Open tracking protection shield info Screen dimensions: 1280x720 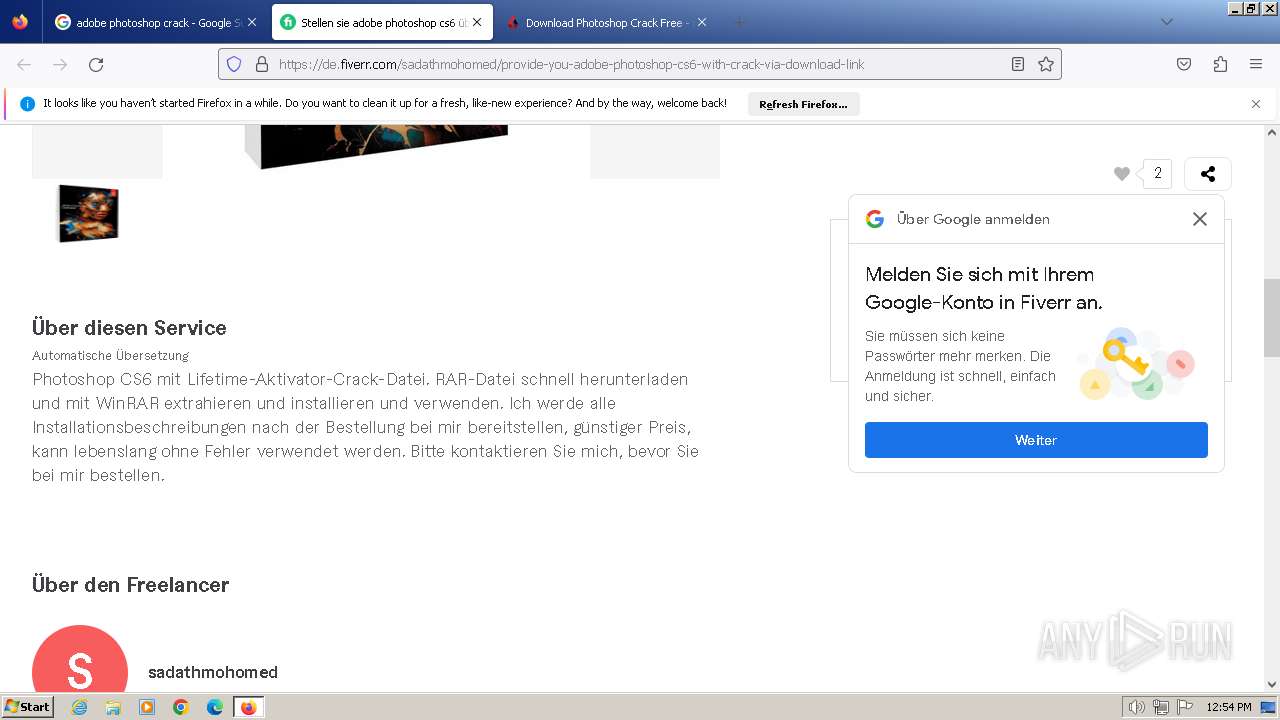point(234,64)
